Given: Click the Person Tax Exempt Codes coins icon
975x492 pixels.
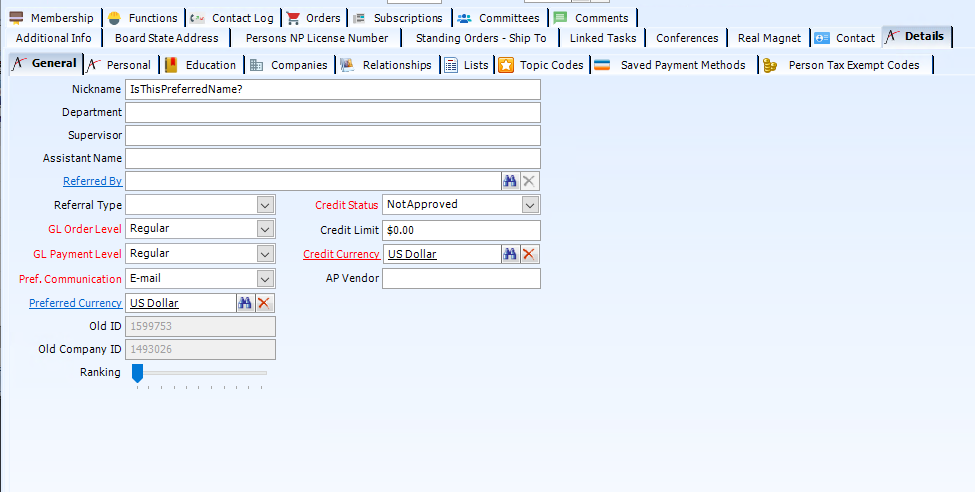Looking at the screenshot, I should (770, 65).
